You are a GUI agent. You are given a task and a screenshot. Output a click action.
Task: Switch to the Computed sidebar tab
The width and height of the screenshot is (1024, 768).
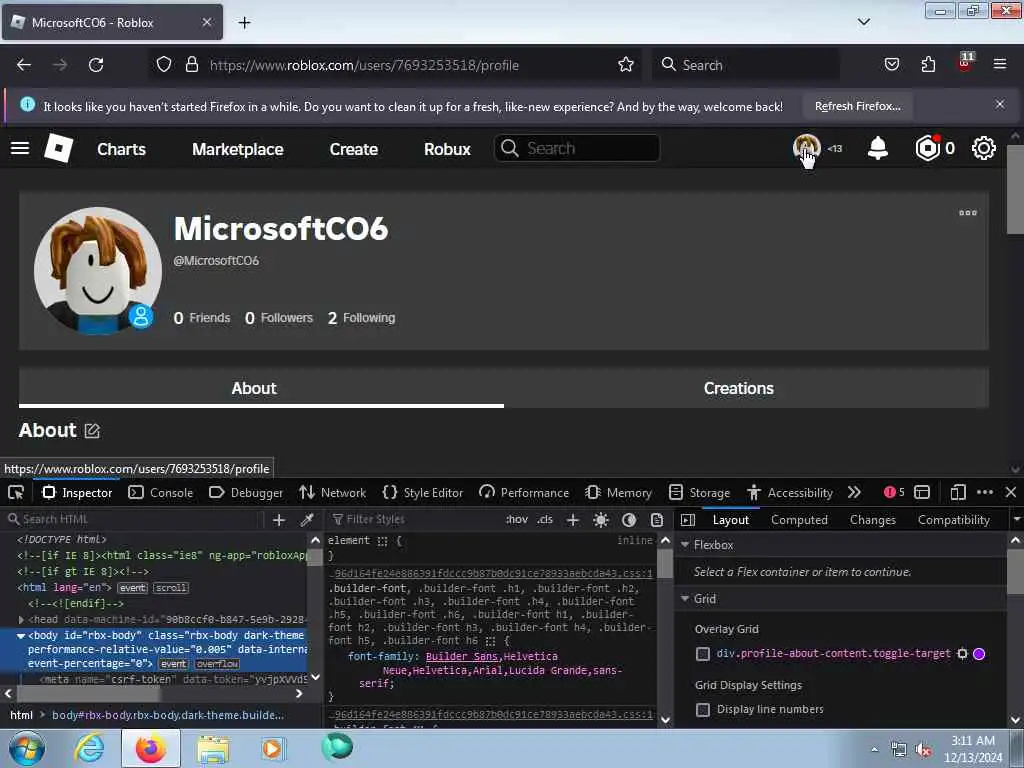pyautogui.click(x=799, y=520)
